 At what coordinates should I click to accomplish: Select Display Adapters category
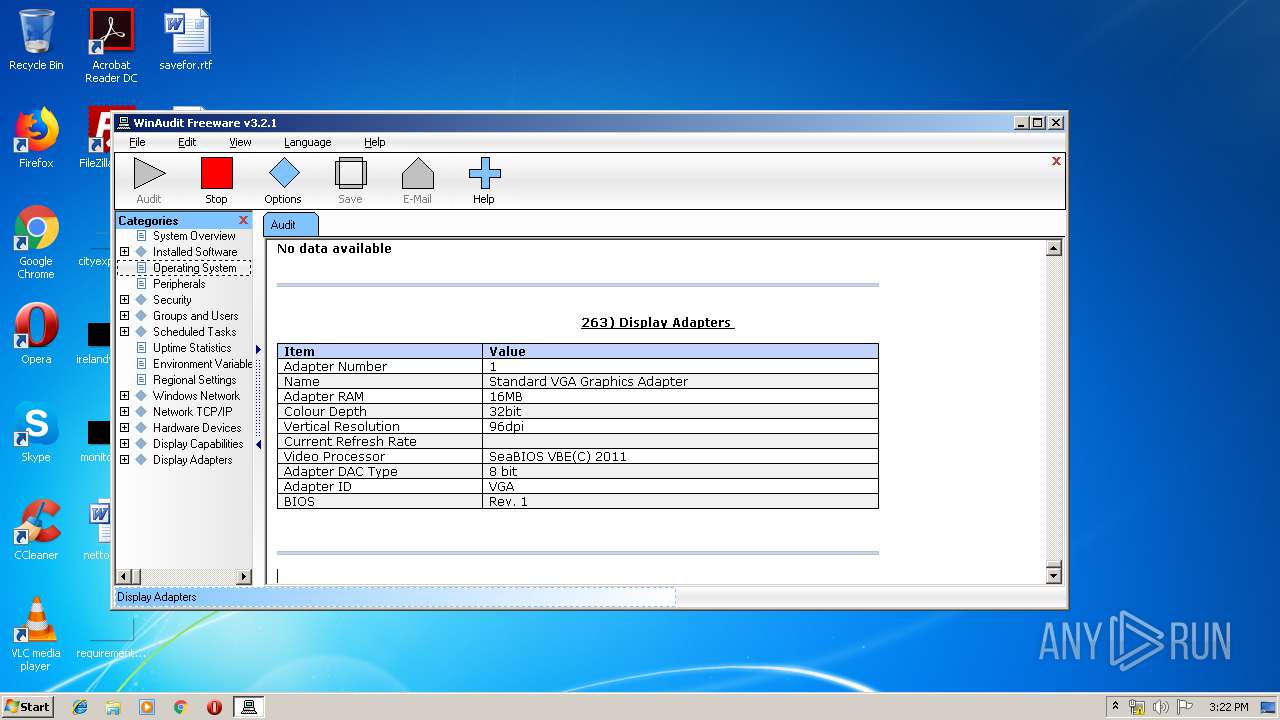point(192,460)
